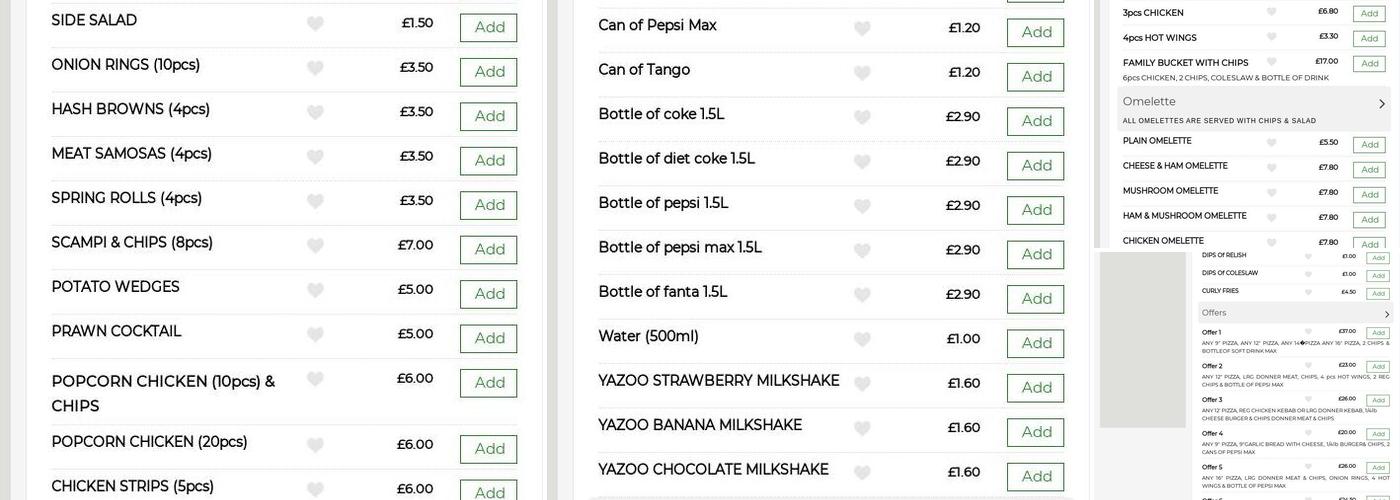Click the heart icon beside Onion Rings (10pcs)
1400x500 pixels.
tap(315, 68)
